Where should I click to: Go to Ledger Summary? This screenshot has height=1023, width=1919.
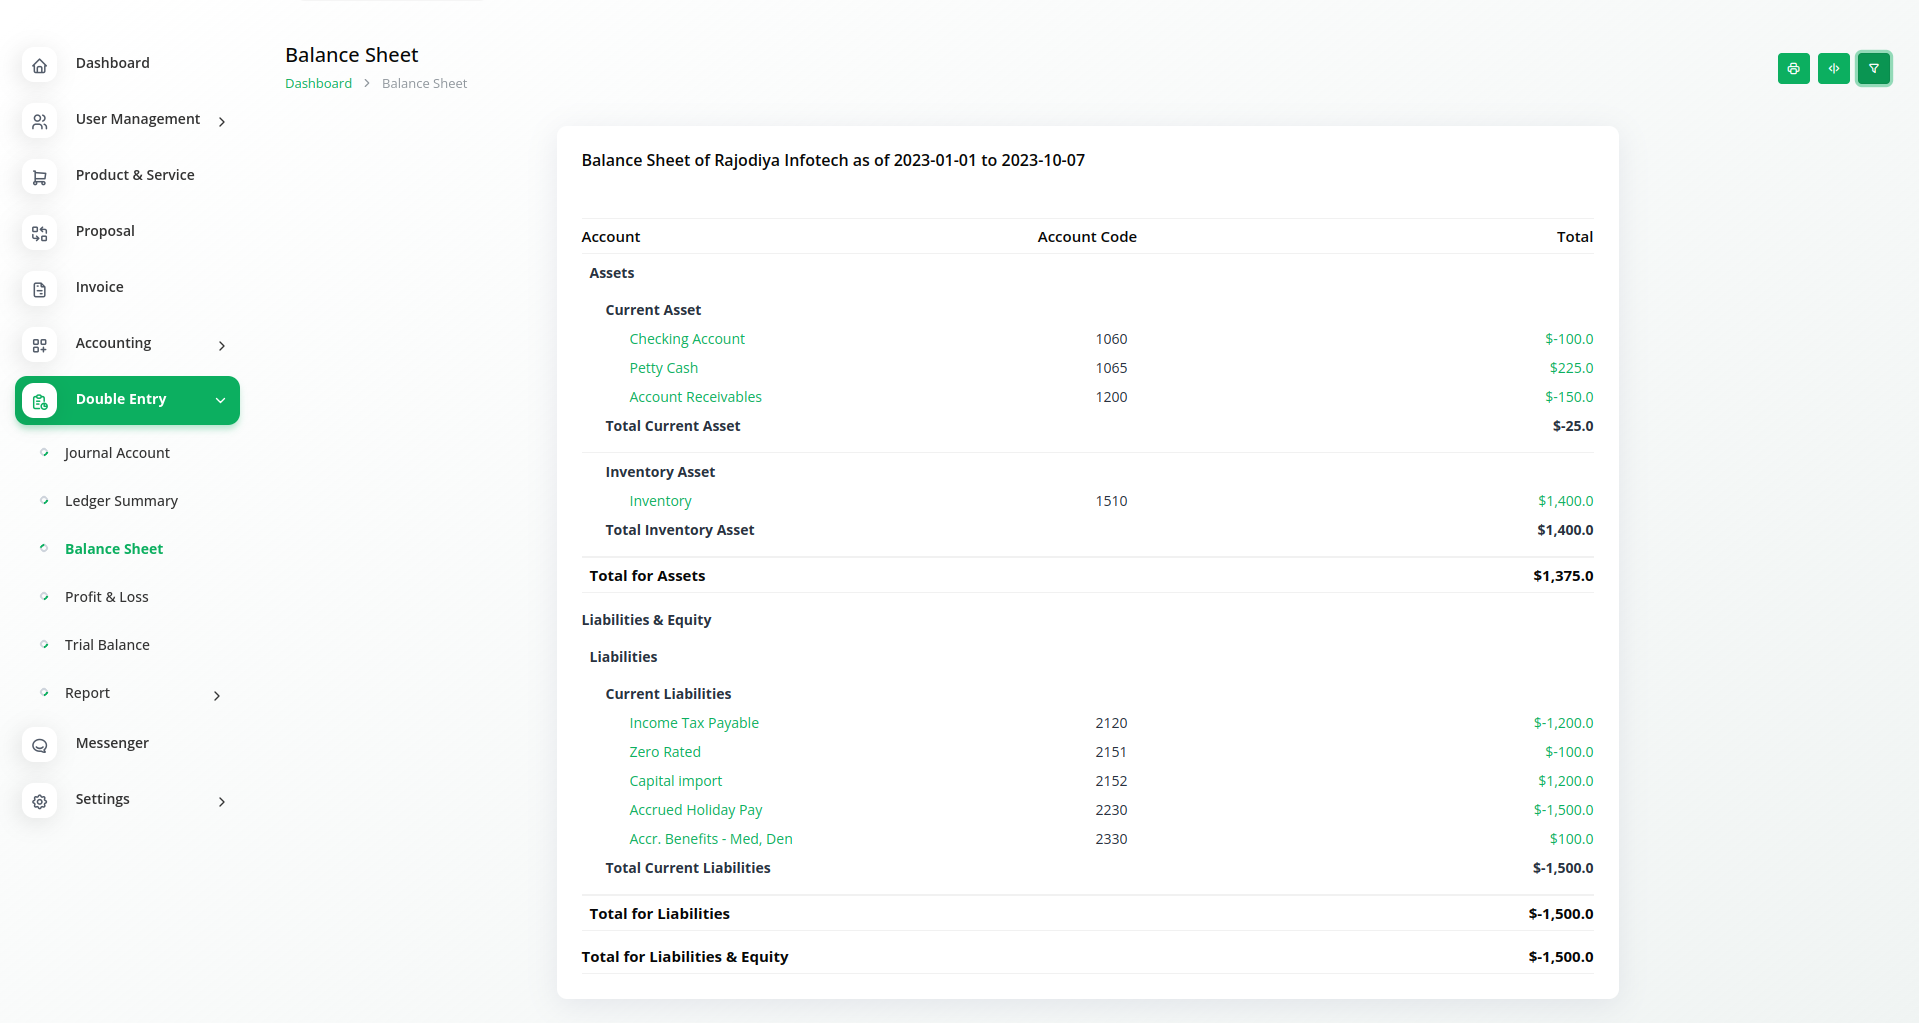(x=121, y=501)
